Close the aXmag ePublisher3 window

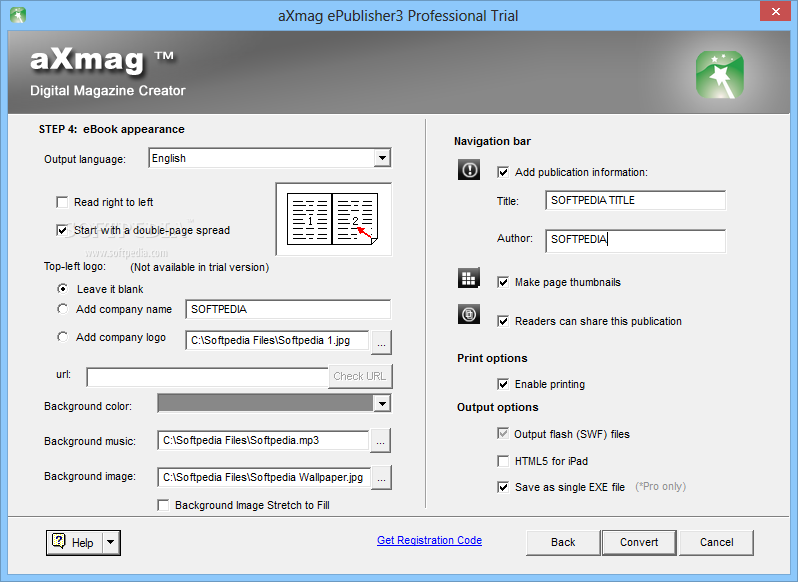pyautogui.click(x=775, y=11)
